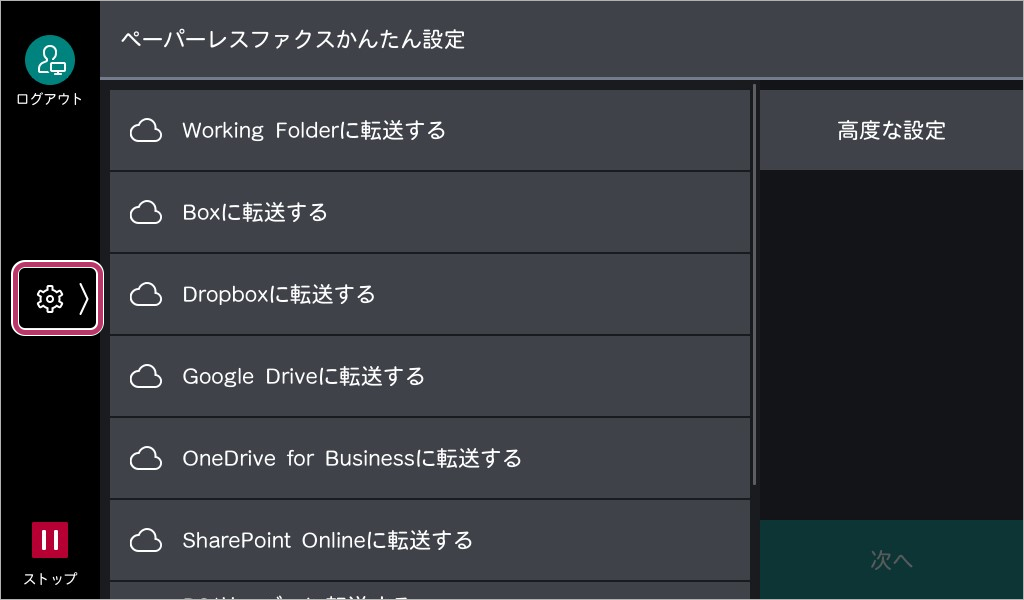The width and height of the screenshot is (1024, 600).
Task: Select Boxに転送する option
Action: pyautogui.click(x=430, y=213)
